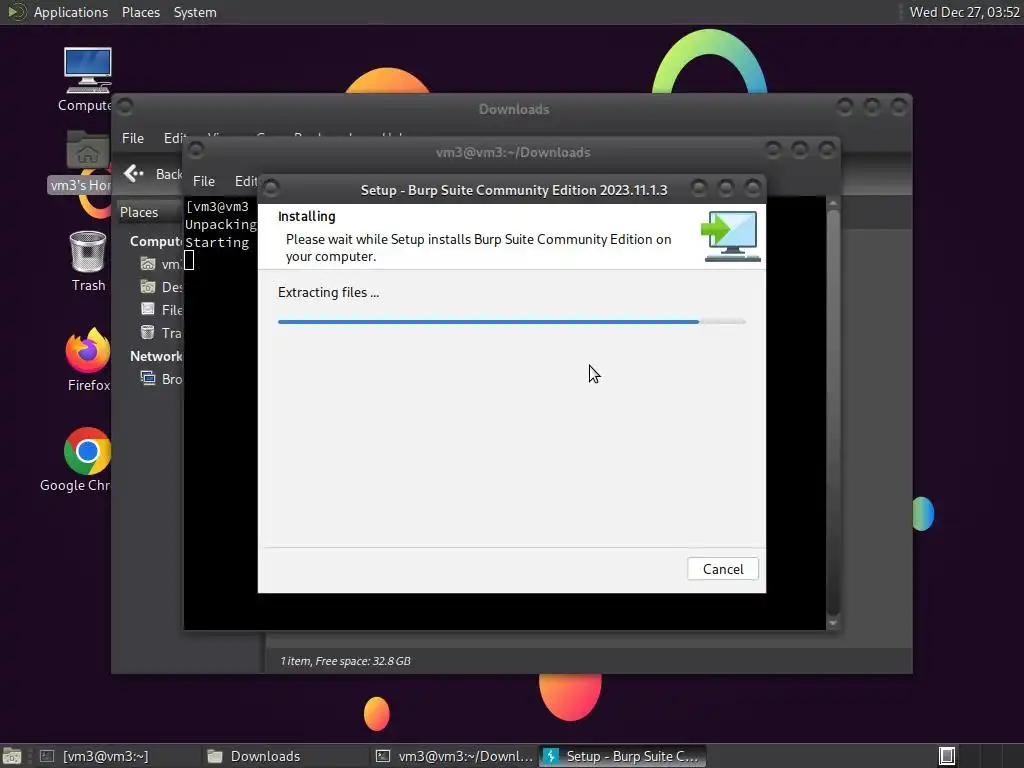The image size is (1024, 768).
Task: Select the vm3 home entry in the Places sidebar
Action: (x=161, y=264)
